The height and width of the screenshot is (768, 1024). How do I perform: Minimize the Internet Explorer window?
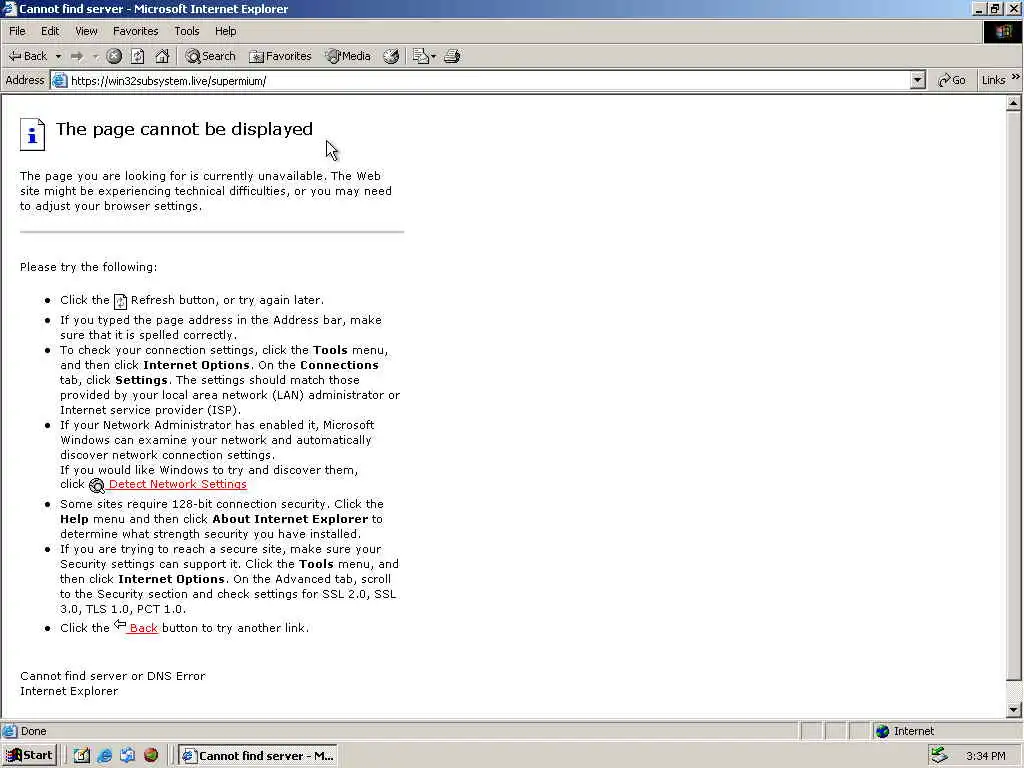tap(979, 8)
